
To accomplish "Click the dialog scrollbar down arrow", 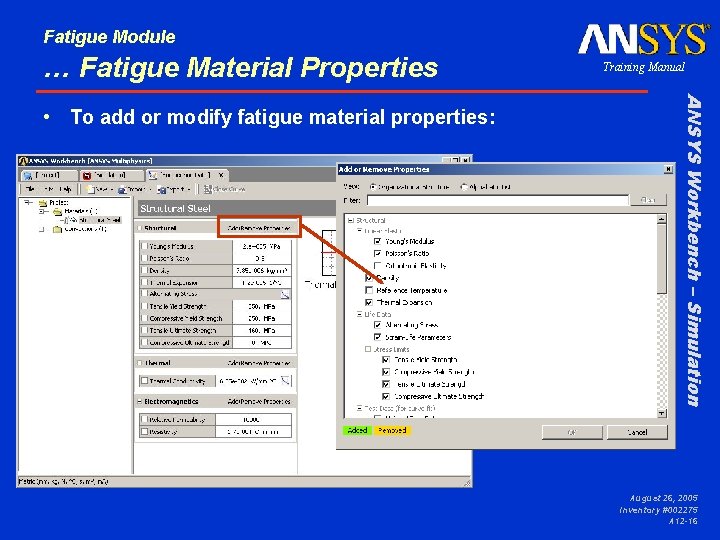I will (x=662, y=414).
